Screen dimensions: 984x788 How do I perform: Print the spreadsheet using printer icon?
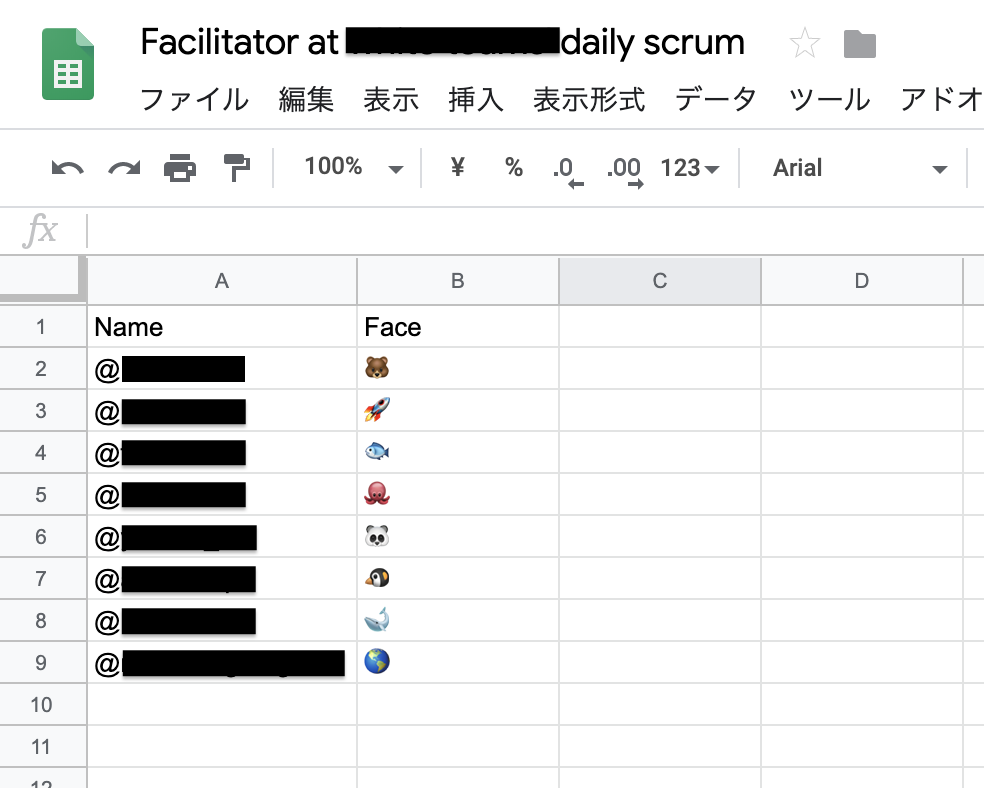coord(180,169)
